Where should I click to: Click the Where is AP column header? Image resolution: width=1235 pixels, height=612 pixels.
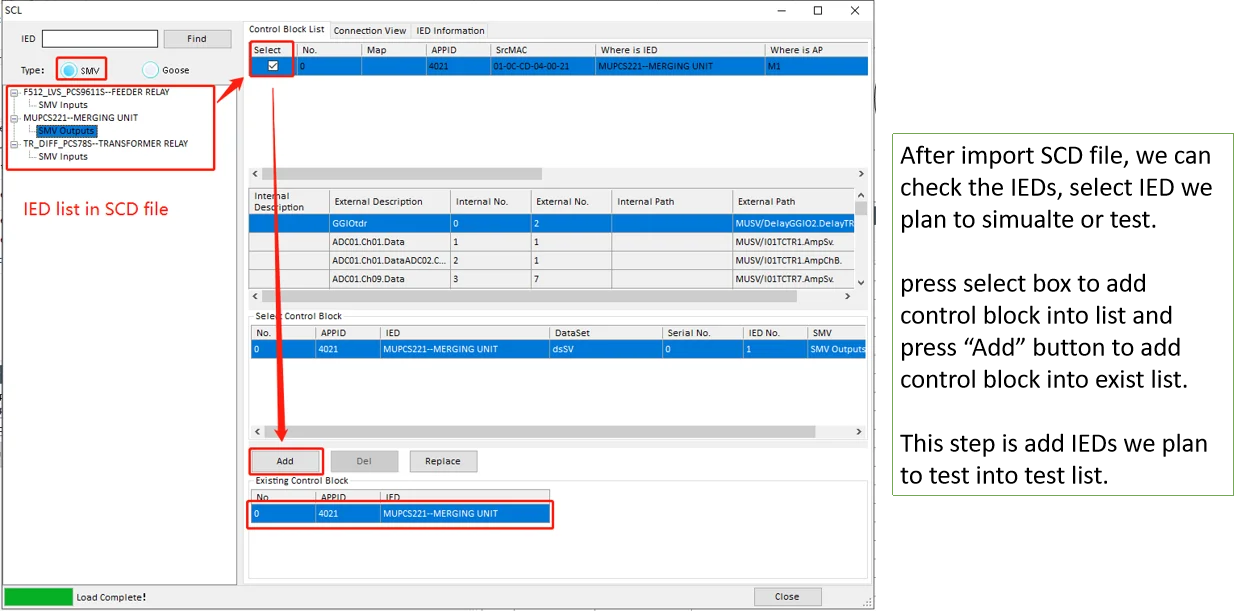pos(816,50)
